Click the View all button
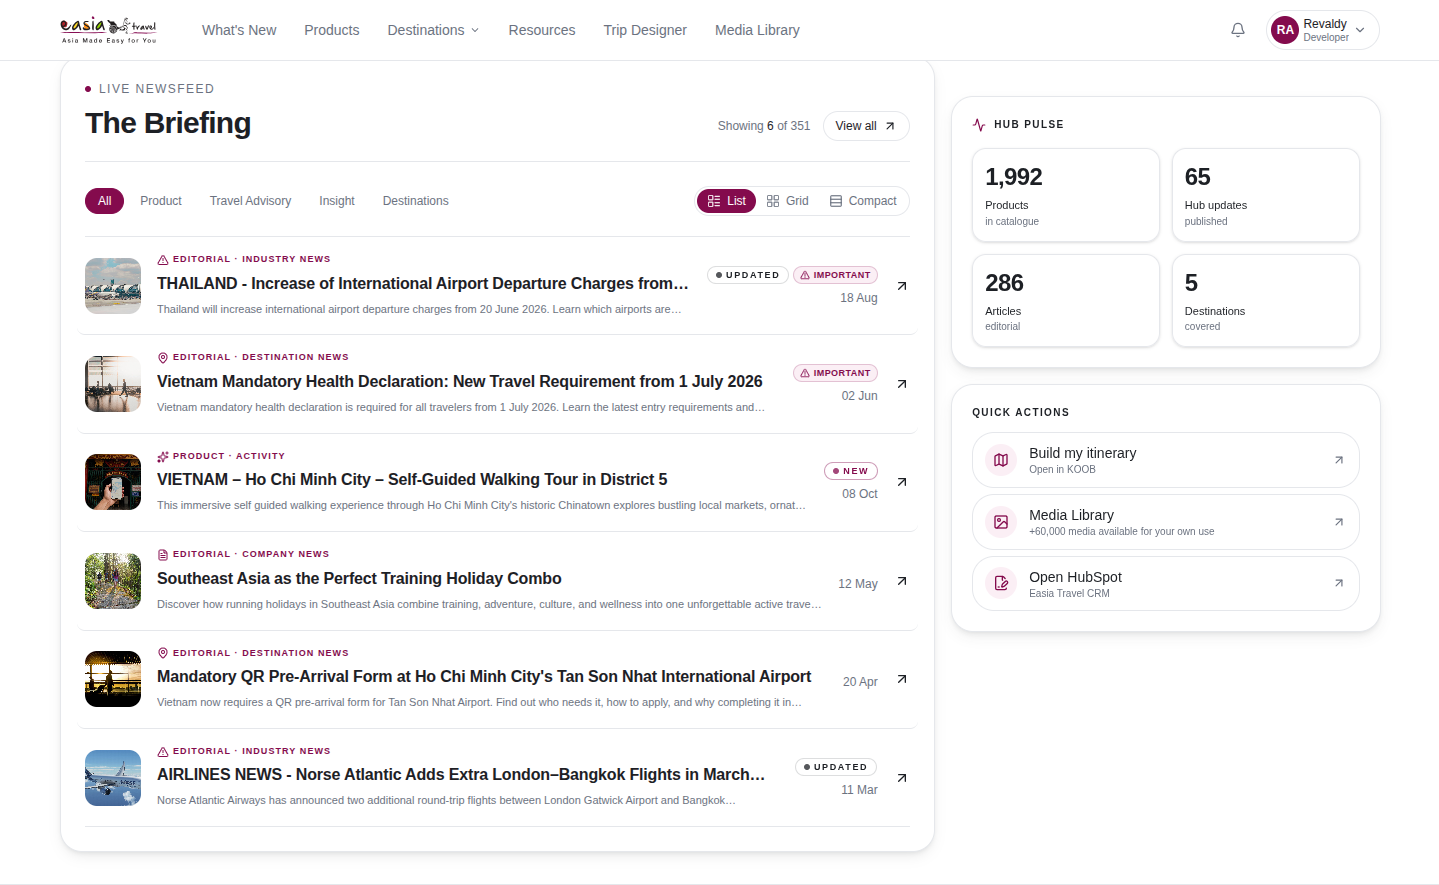The height and width of the screenshot is (885, 1439). 866,126
